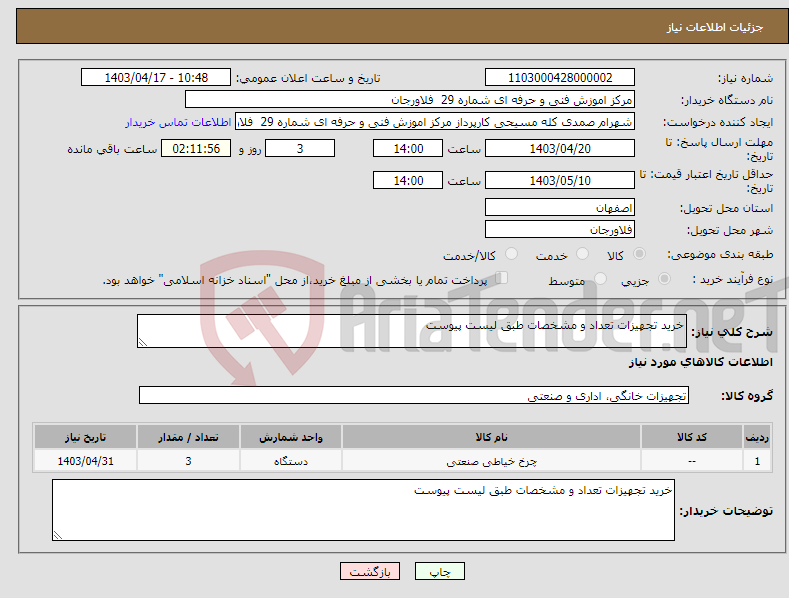The image size is (789, 598).
Task: Click the price validity hour field 14:00
Action: [408, 180]
